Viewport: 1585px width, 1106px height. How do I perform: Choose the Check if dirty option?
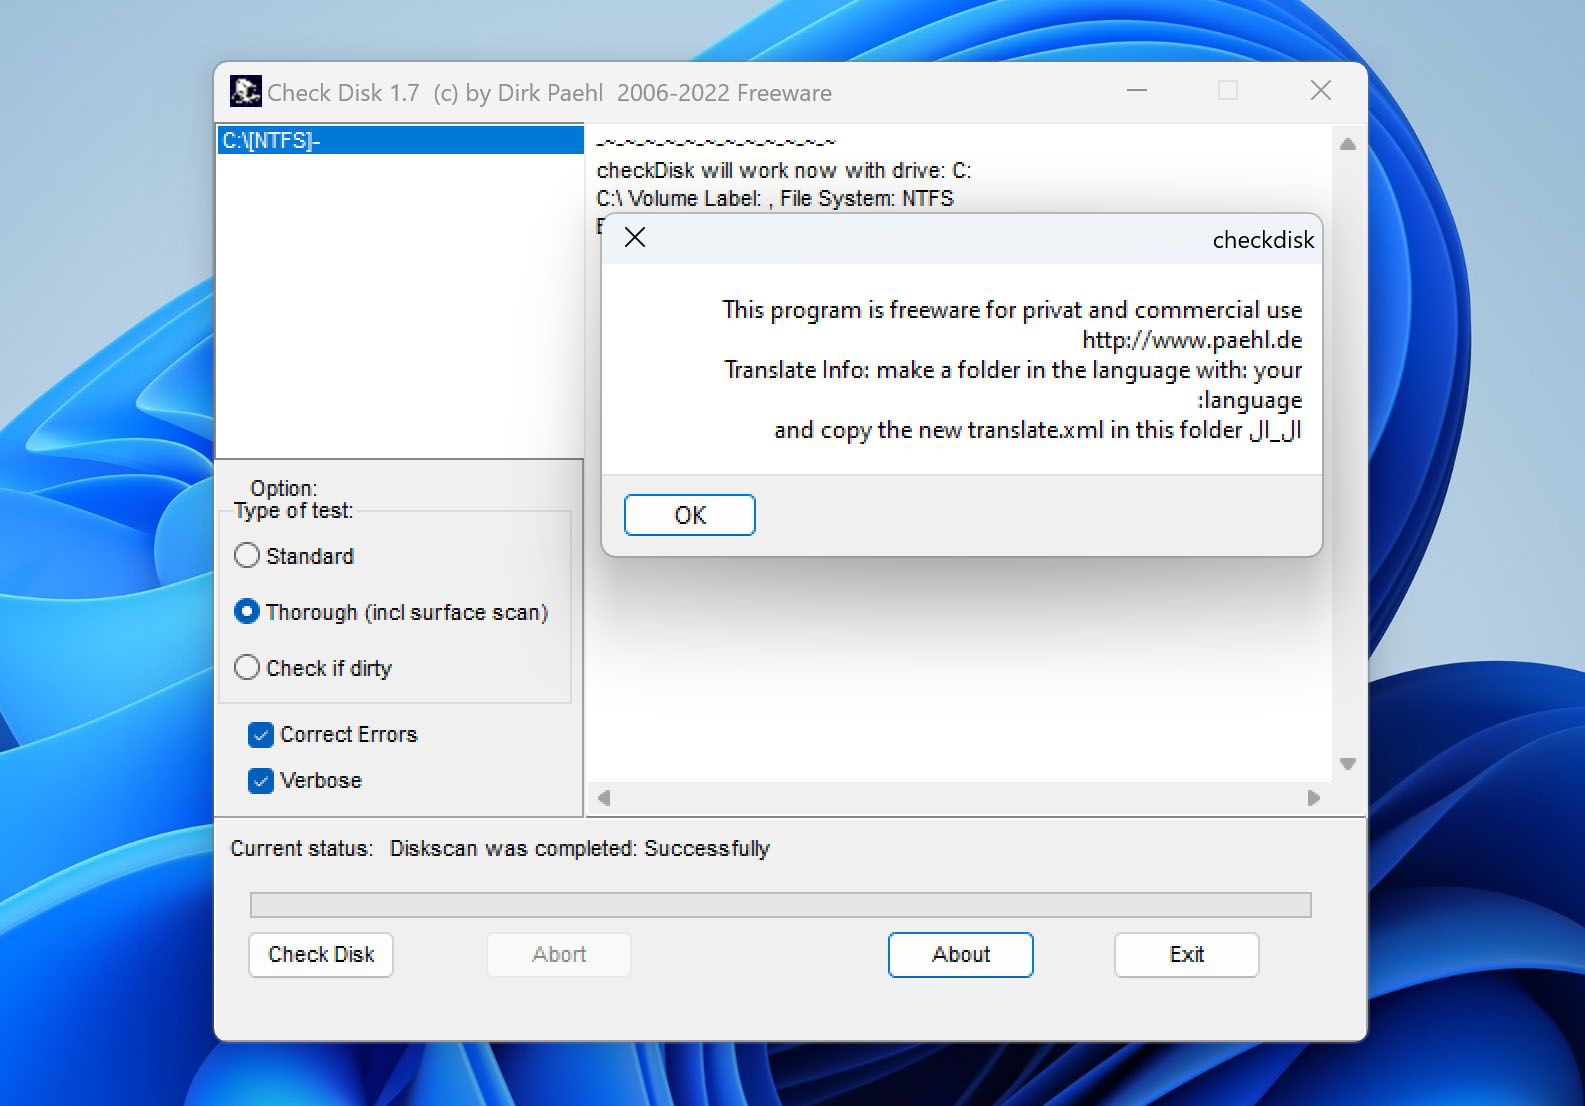247,668
